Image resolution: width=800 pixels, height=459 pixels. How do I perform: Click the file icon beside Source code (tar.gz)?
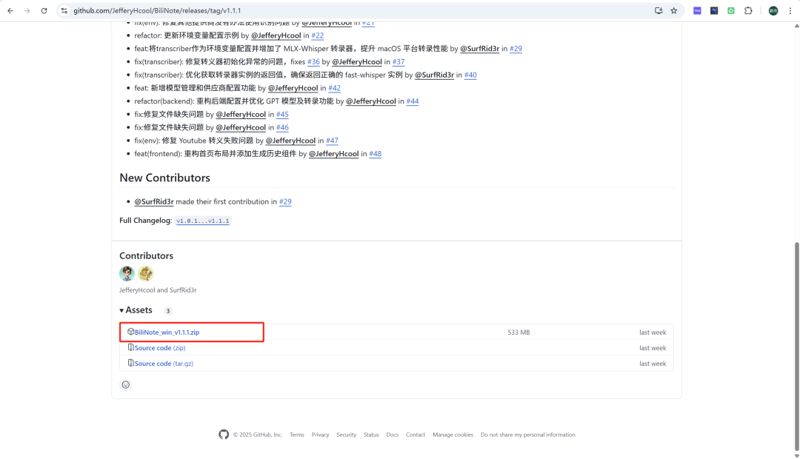pos(131,363)
